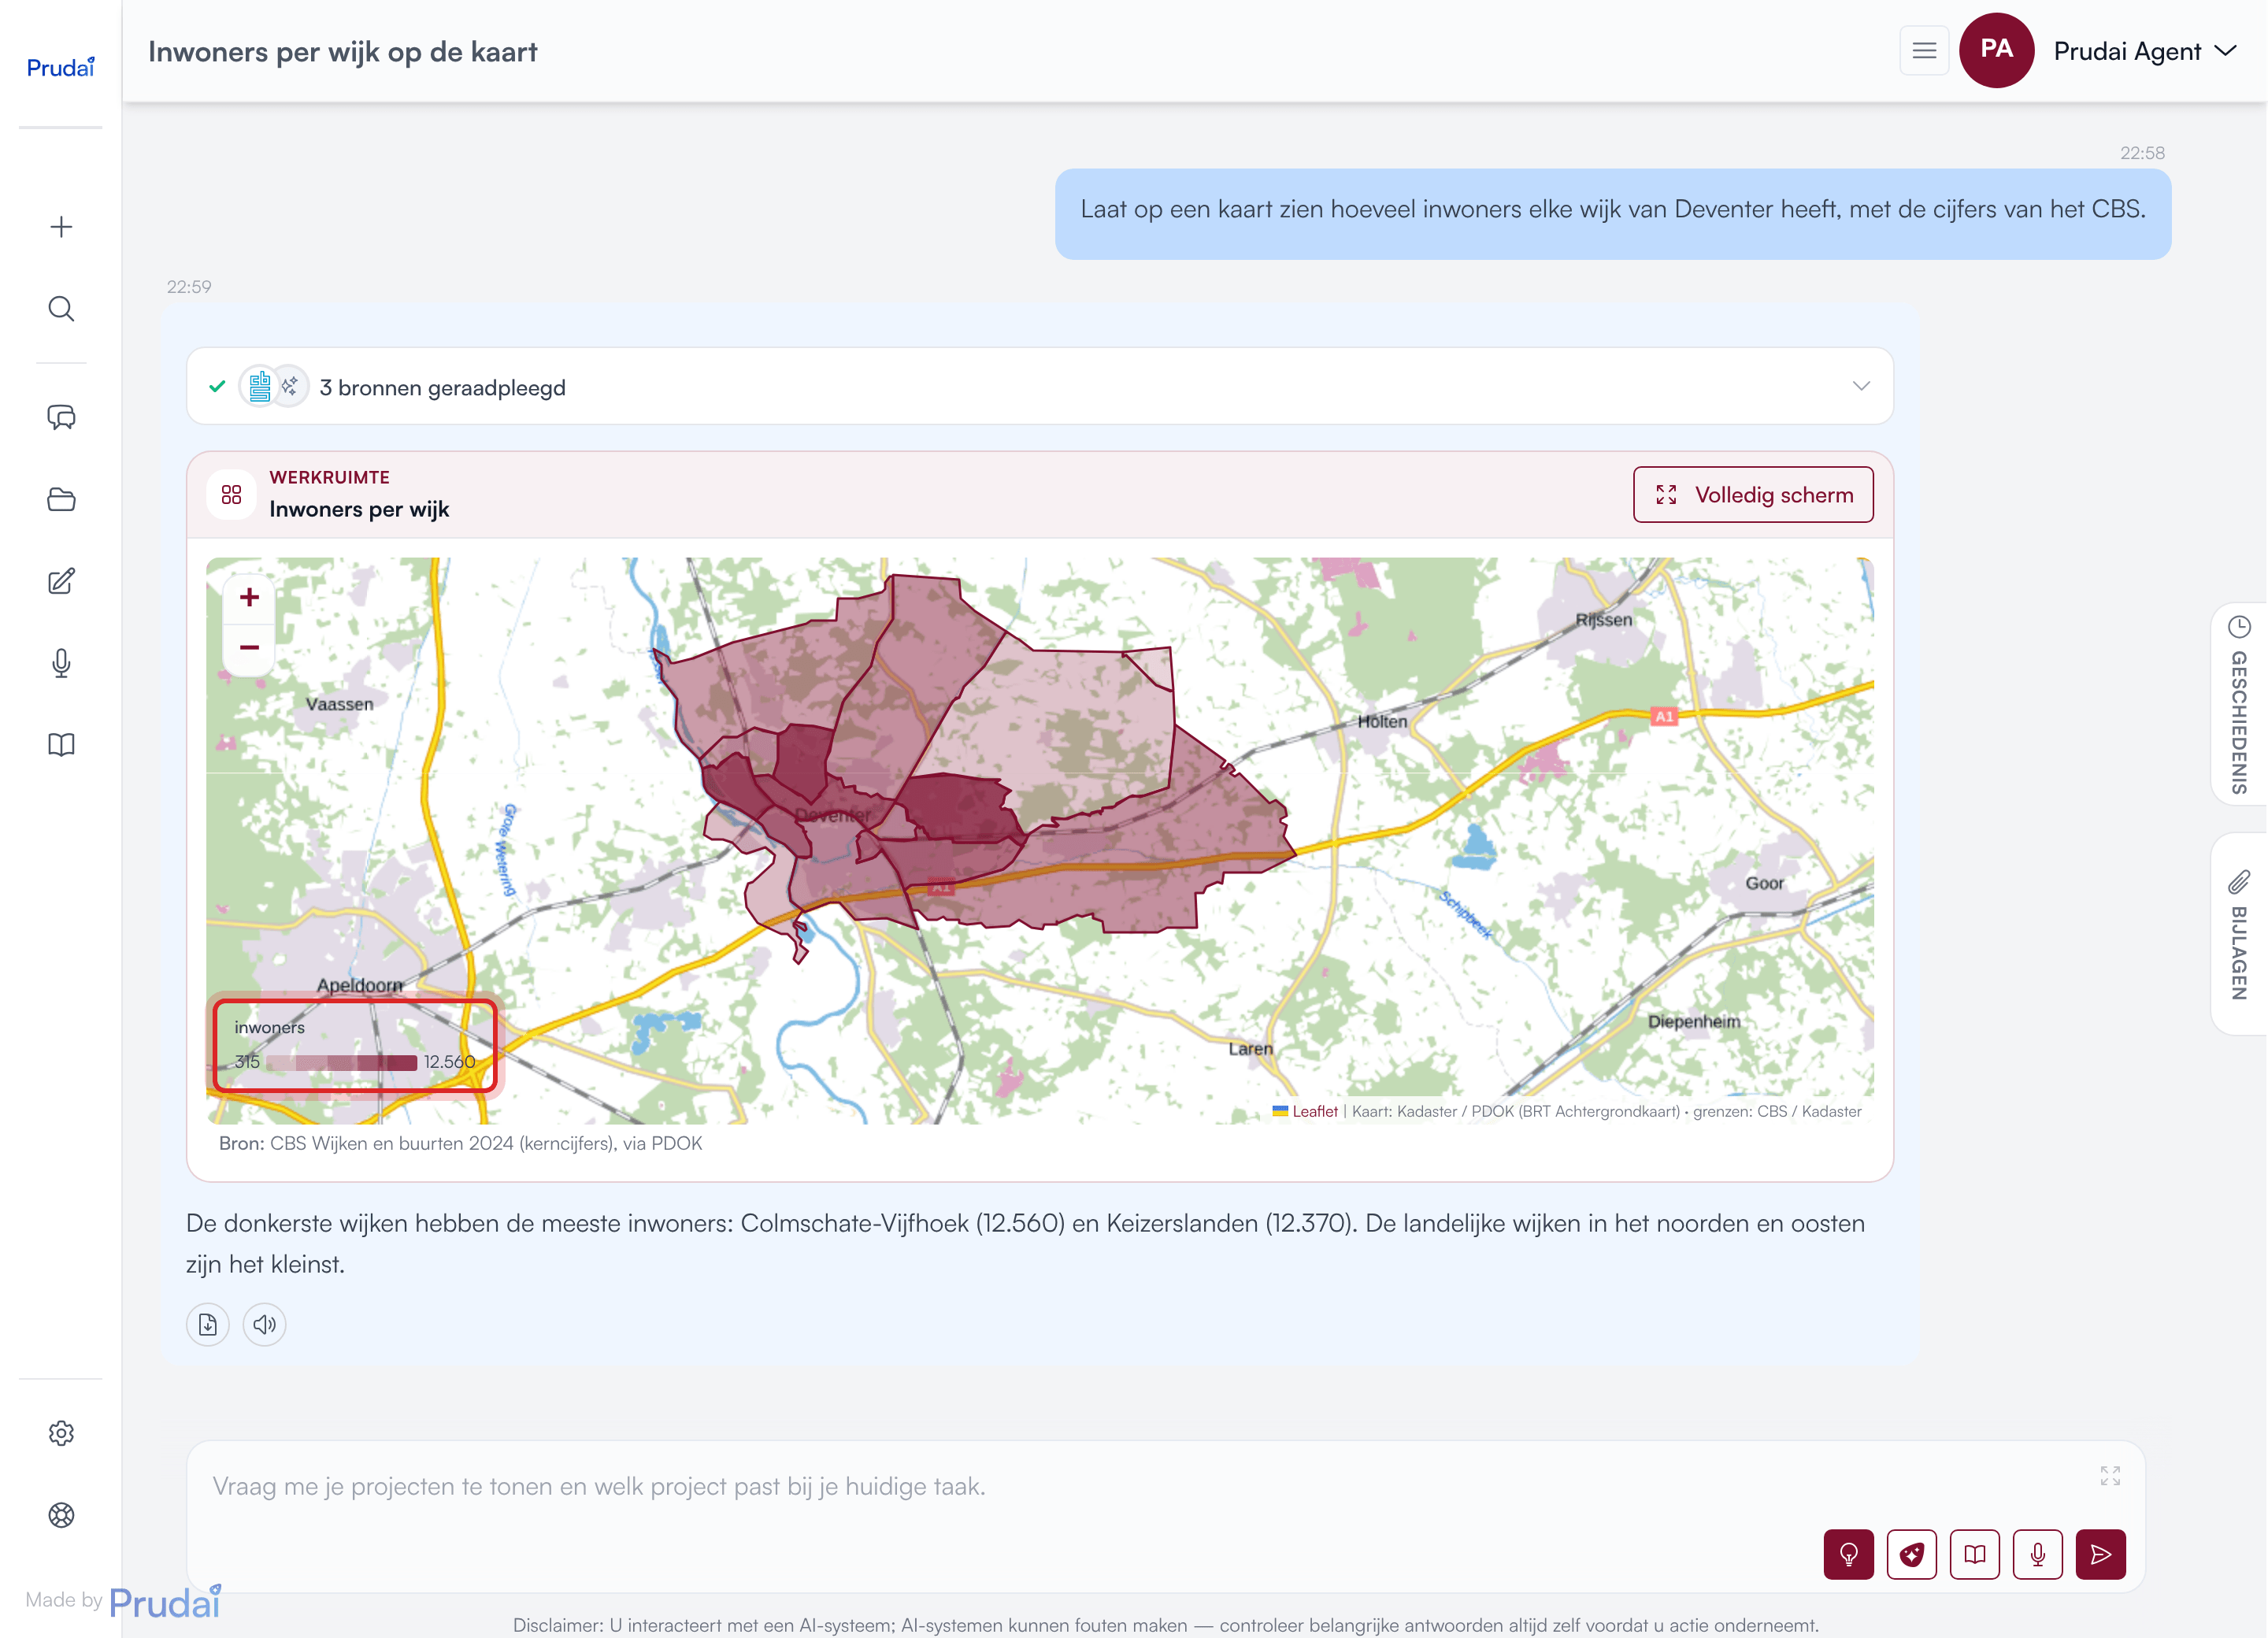Image resolution: width=2268 pixels, height=1638 pixels.
Task: Open the sidebar book icon
Action: [x=61, y=745]
